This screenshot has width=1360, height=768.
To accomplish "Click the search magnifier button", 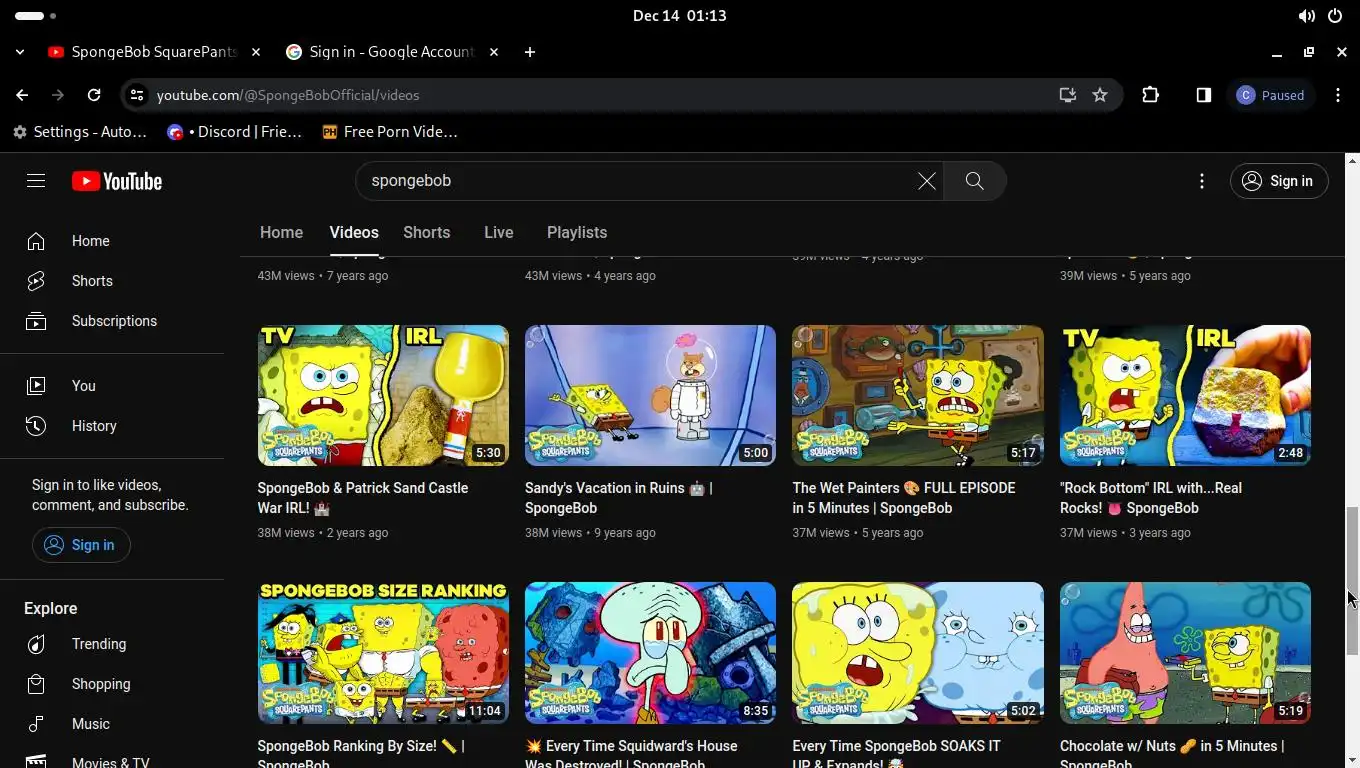I will pyautogui.click(x=974, y=181).
